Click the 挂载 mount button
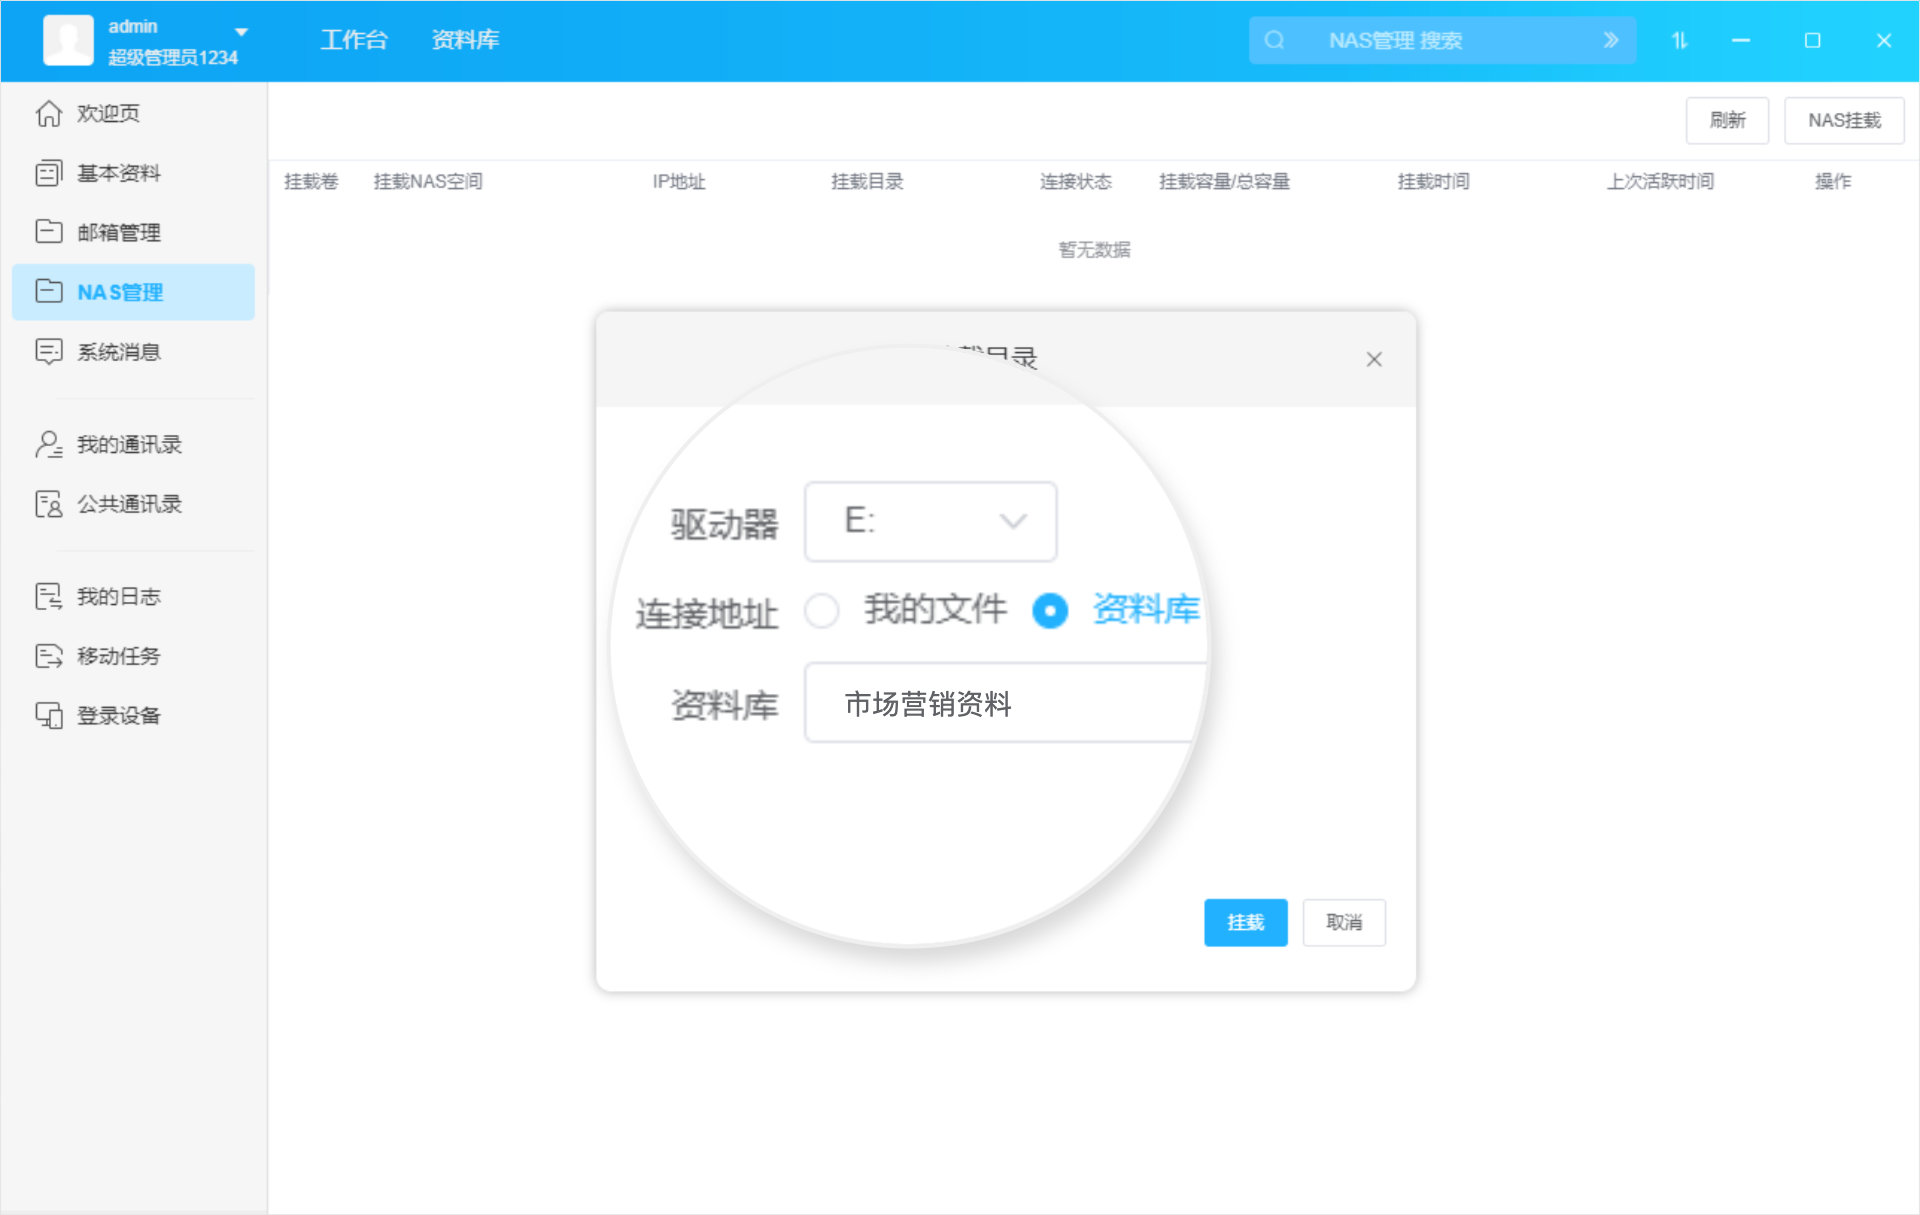This screenshot has width=1920, height=1215. coord(1245,922)
